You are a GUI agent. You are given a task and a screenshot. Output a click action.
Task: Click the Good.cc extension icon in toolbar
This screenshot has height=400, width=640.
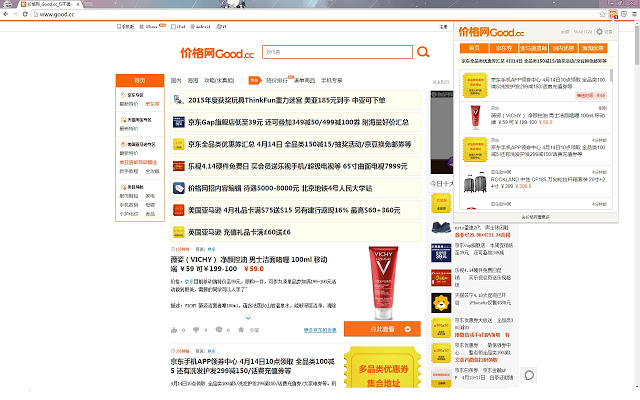coord(613,14)
